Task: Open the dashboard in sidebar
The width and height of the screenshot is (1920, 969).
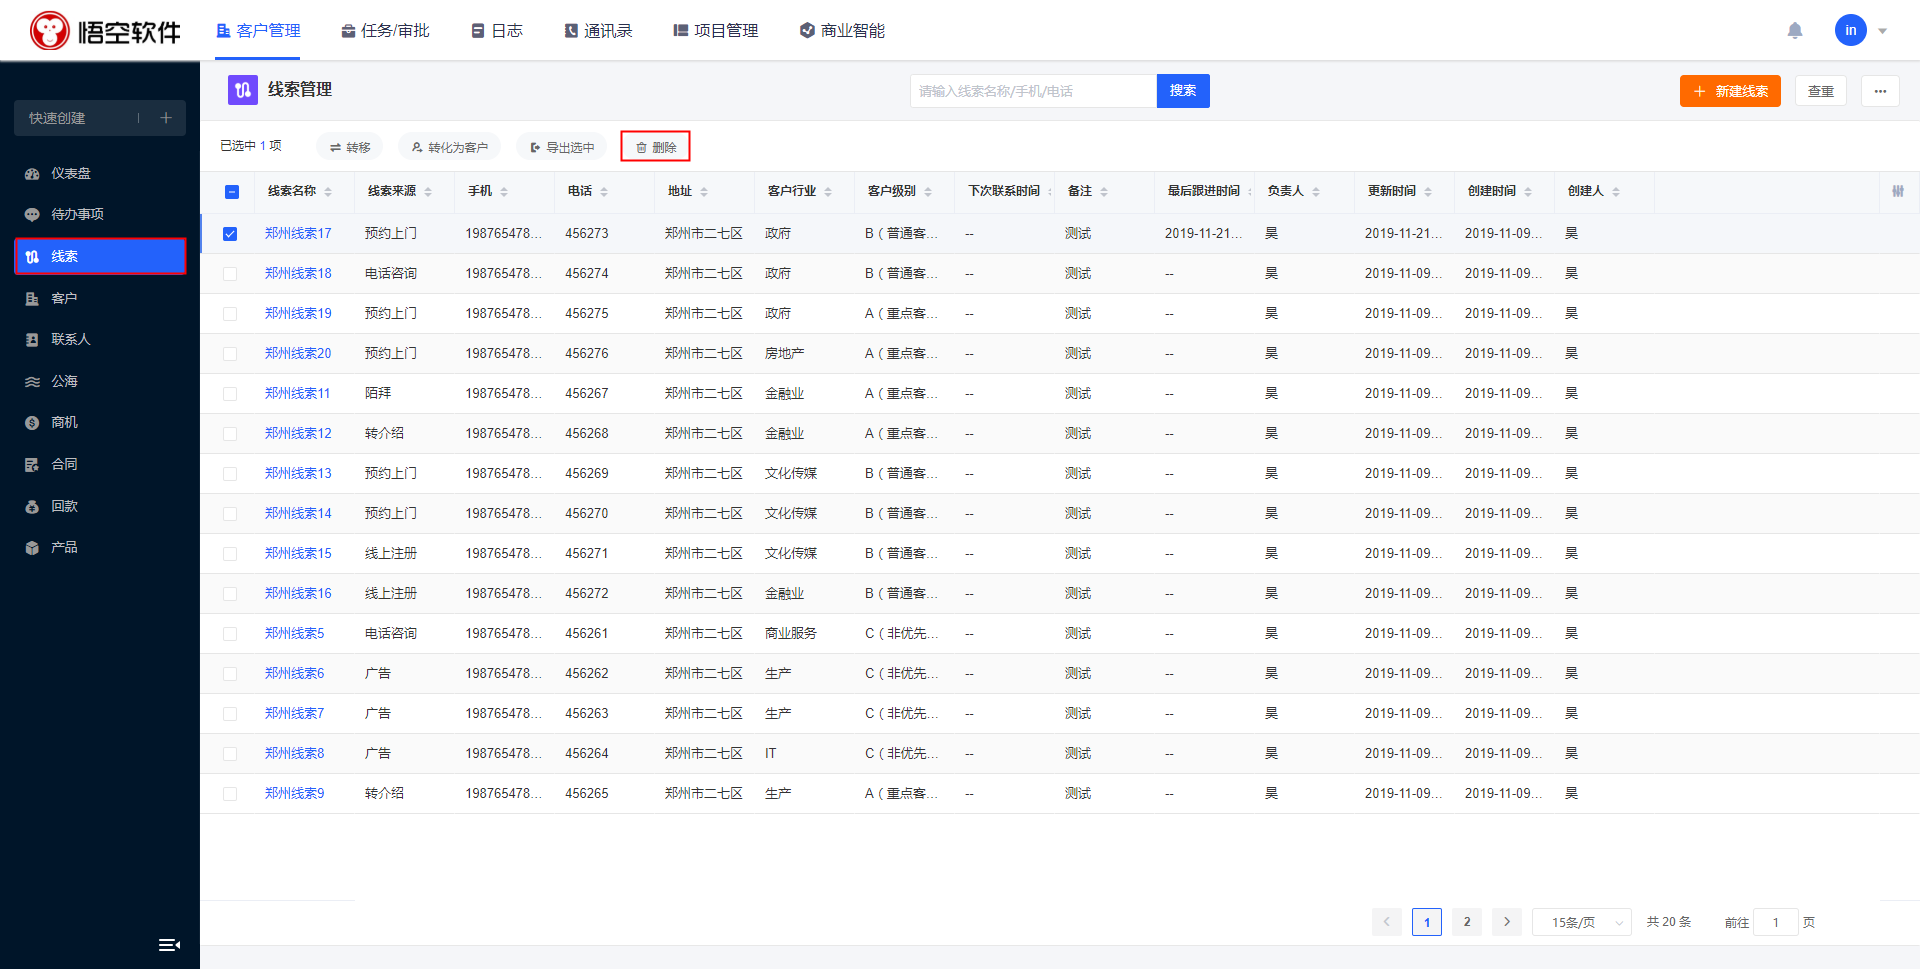Action: [70, 173]
